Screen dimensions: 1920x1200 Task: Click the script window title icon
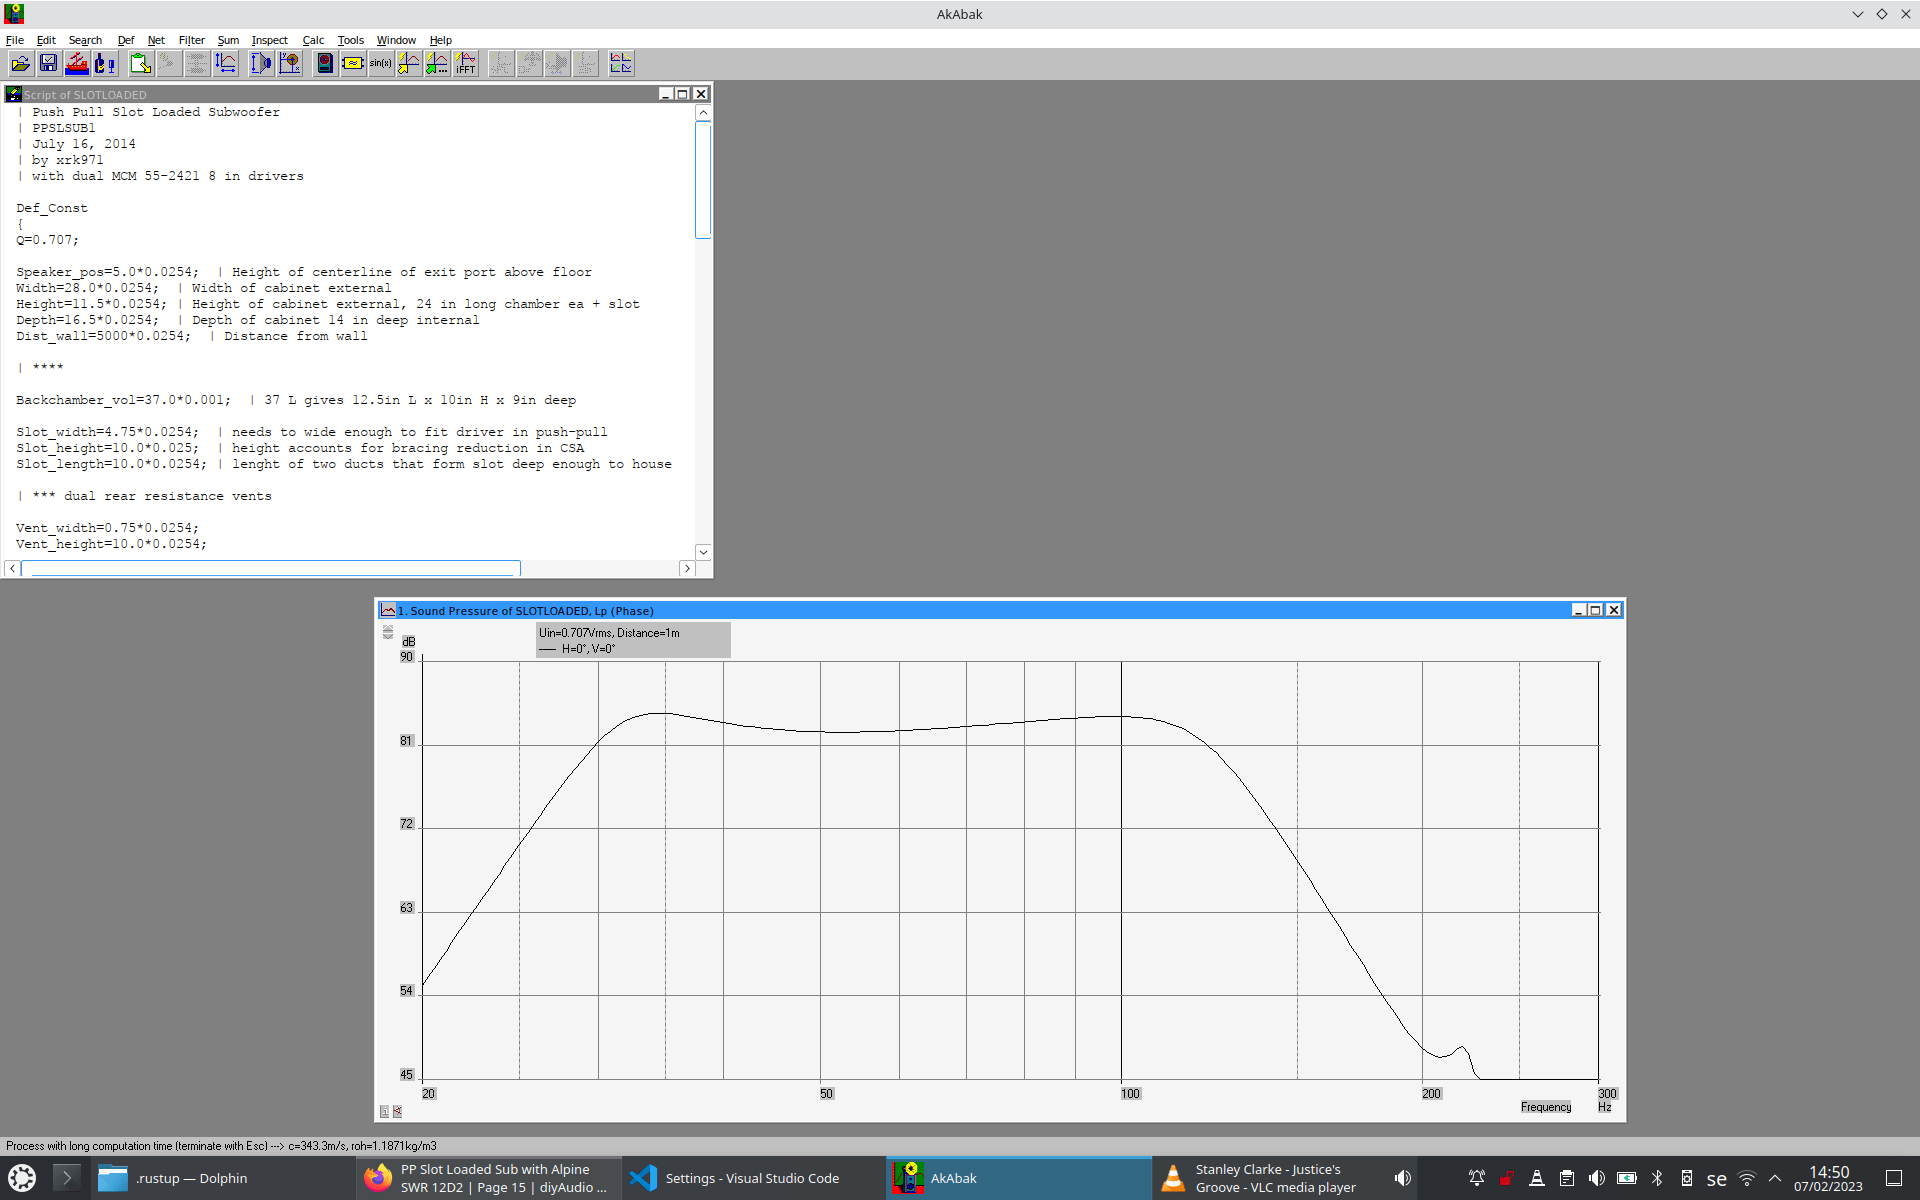click(14, 94)
